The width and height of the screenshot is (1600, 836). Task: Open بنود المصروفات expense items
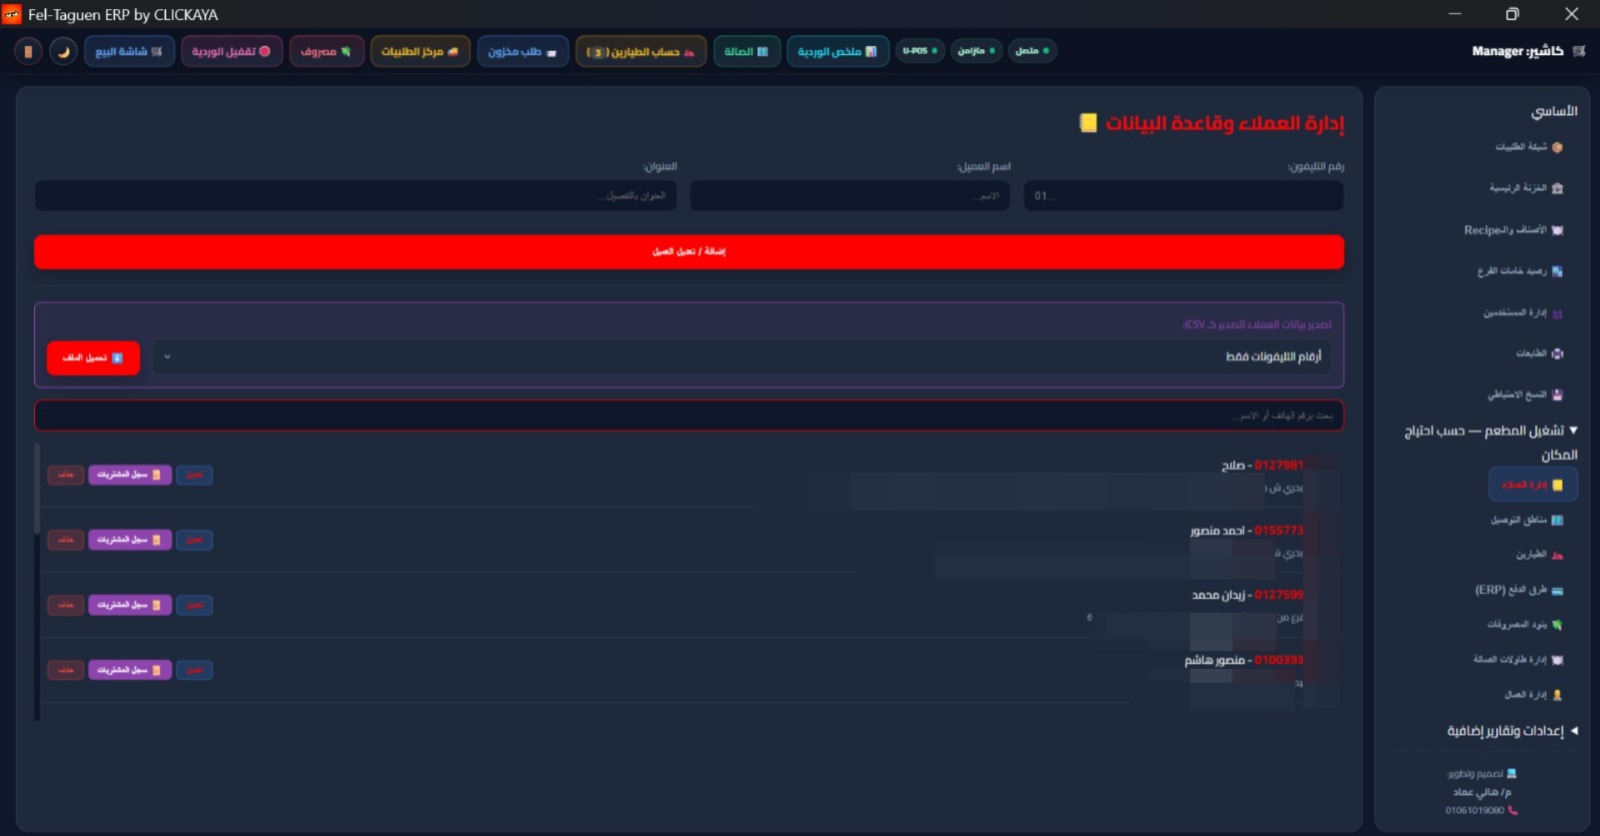pos(1524,625)
